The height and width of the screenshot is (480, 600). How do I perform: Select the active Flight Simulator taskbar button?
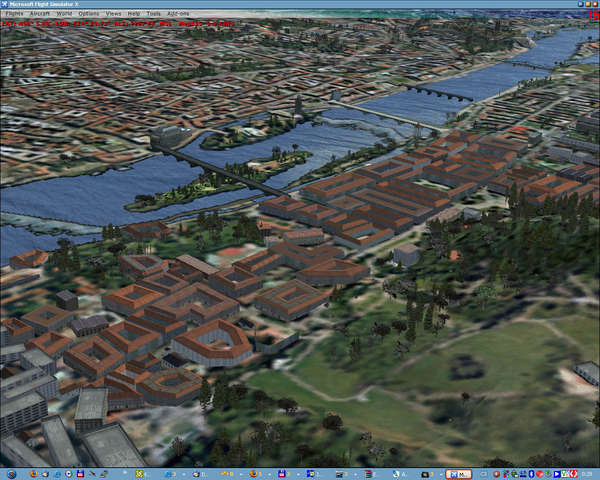coord(459,474)
